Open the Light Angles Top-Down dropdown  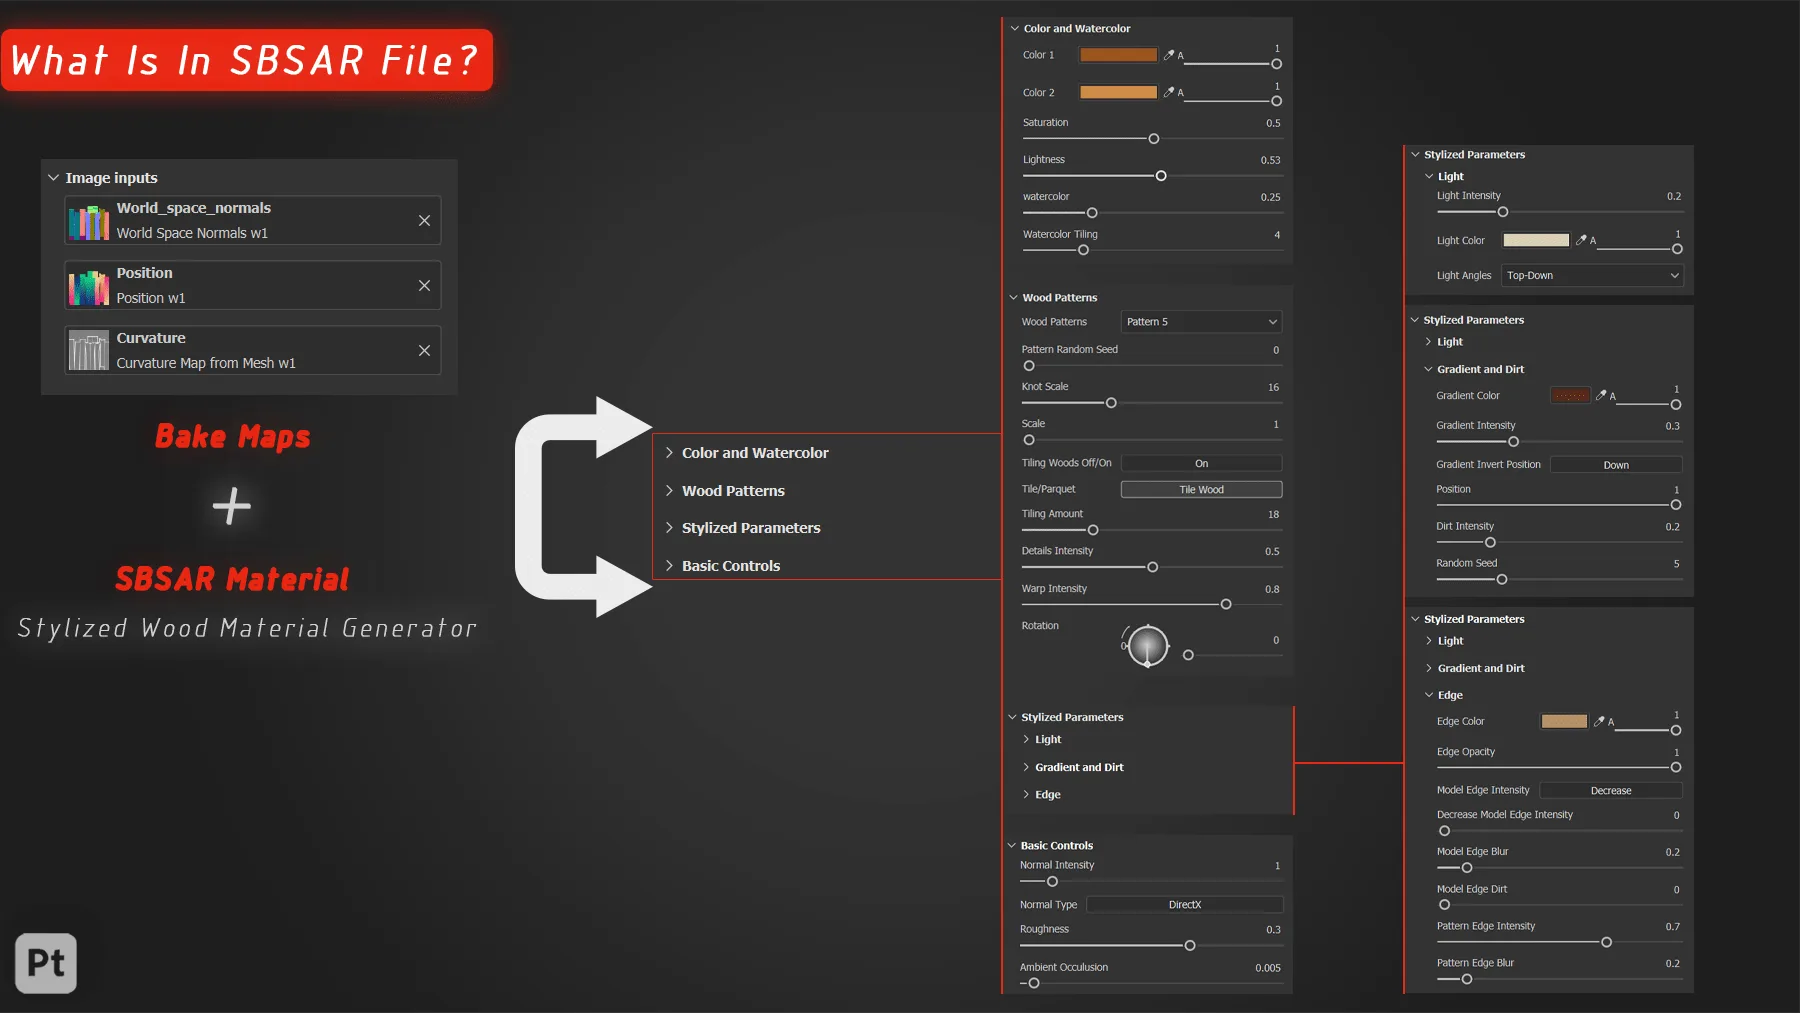point(1592,275)
